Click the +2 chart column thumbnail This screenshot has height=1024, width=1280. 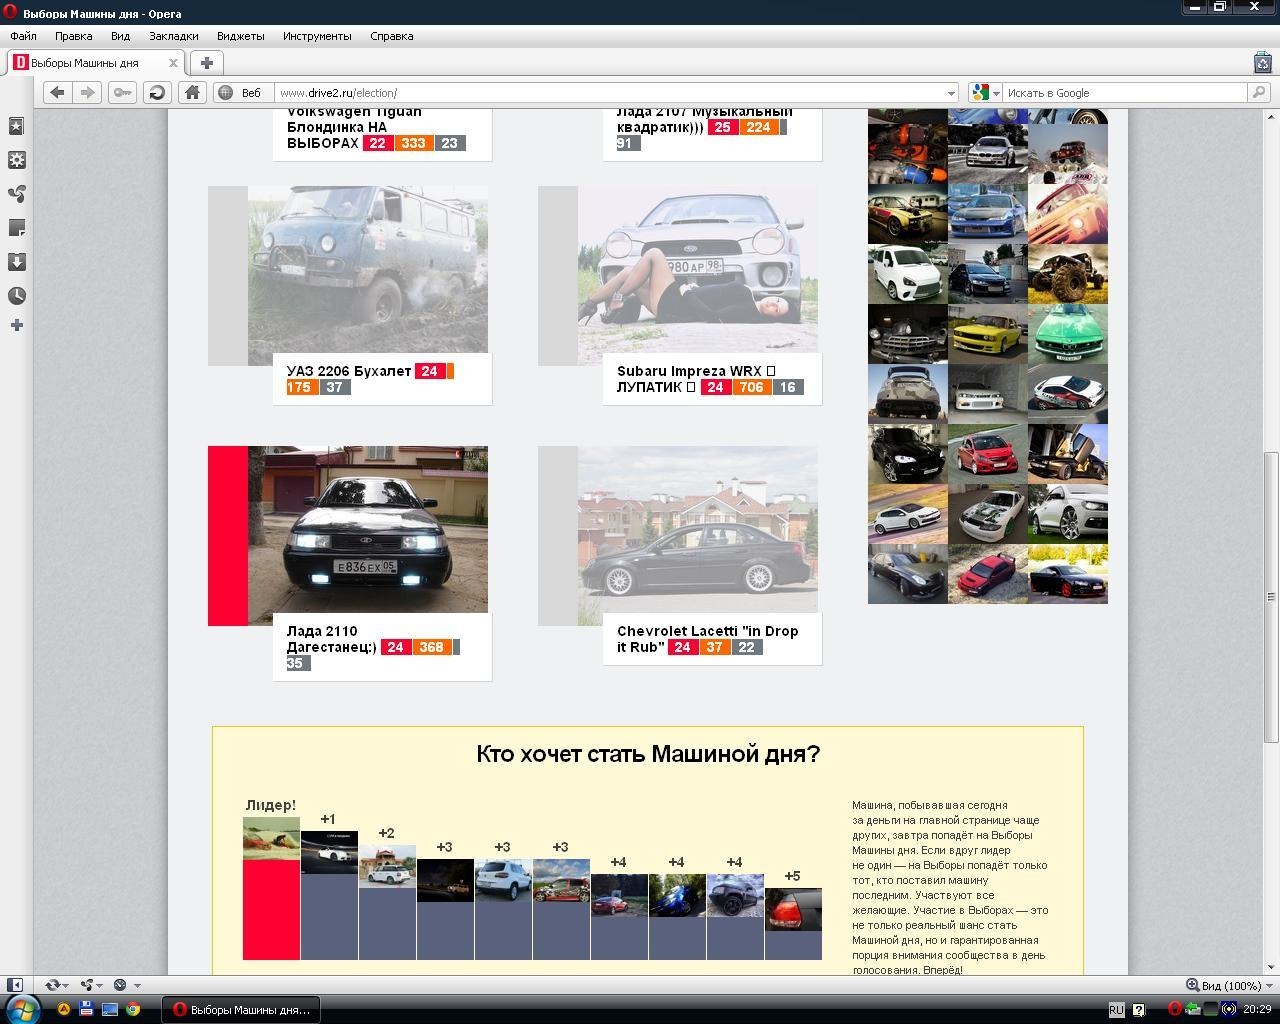point(387,866)
